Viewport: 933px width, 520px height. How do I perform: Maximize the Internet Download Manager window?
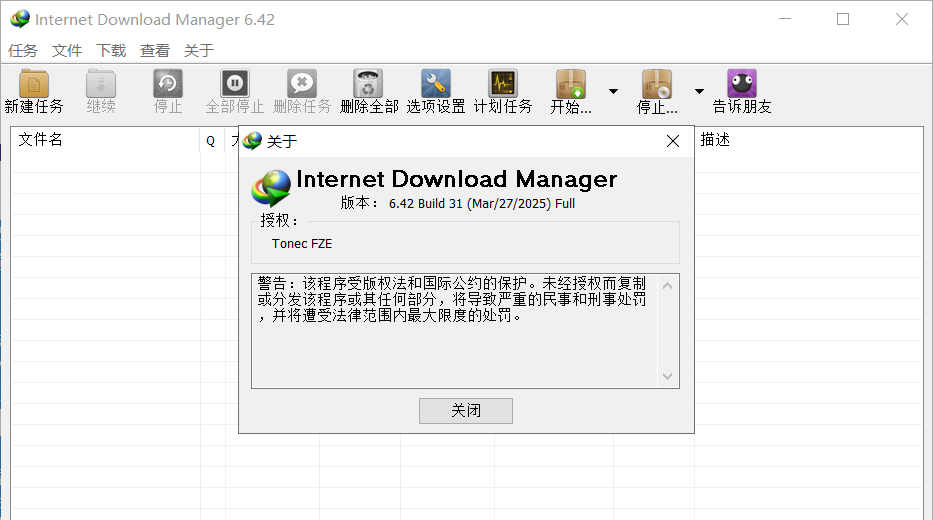tap(843, 19)
